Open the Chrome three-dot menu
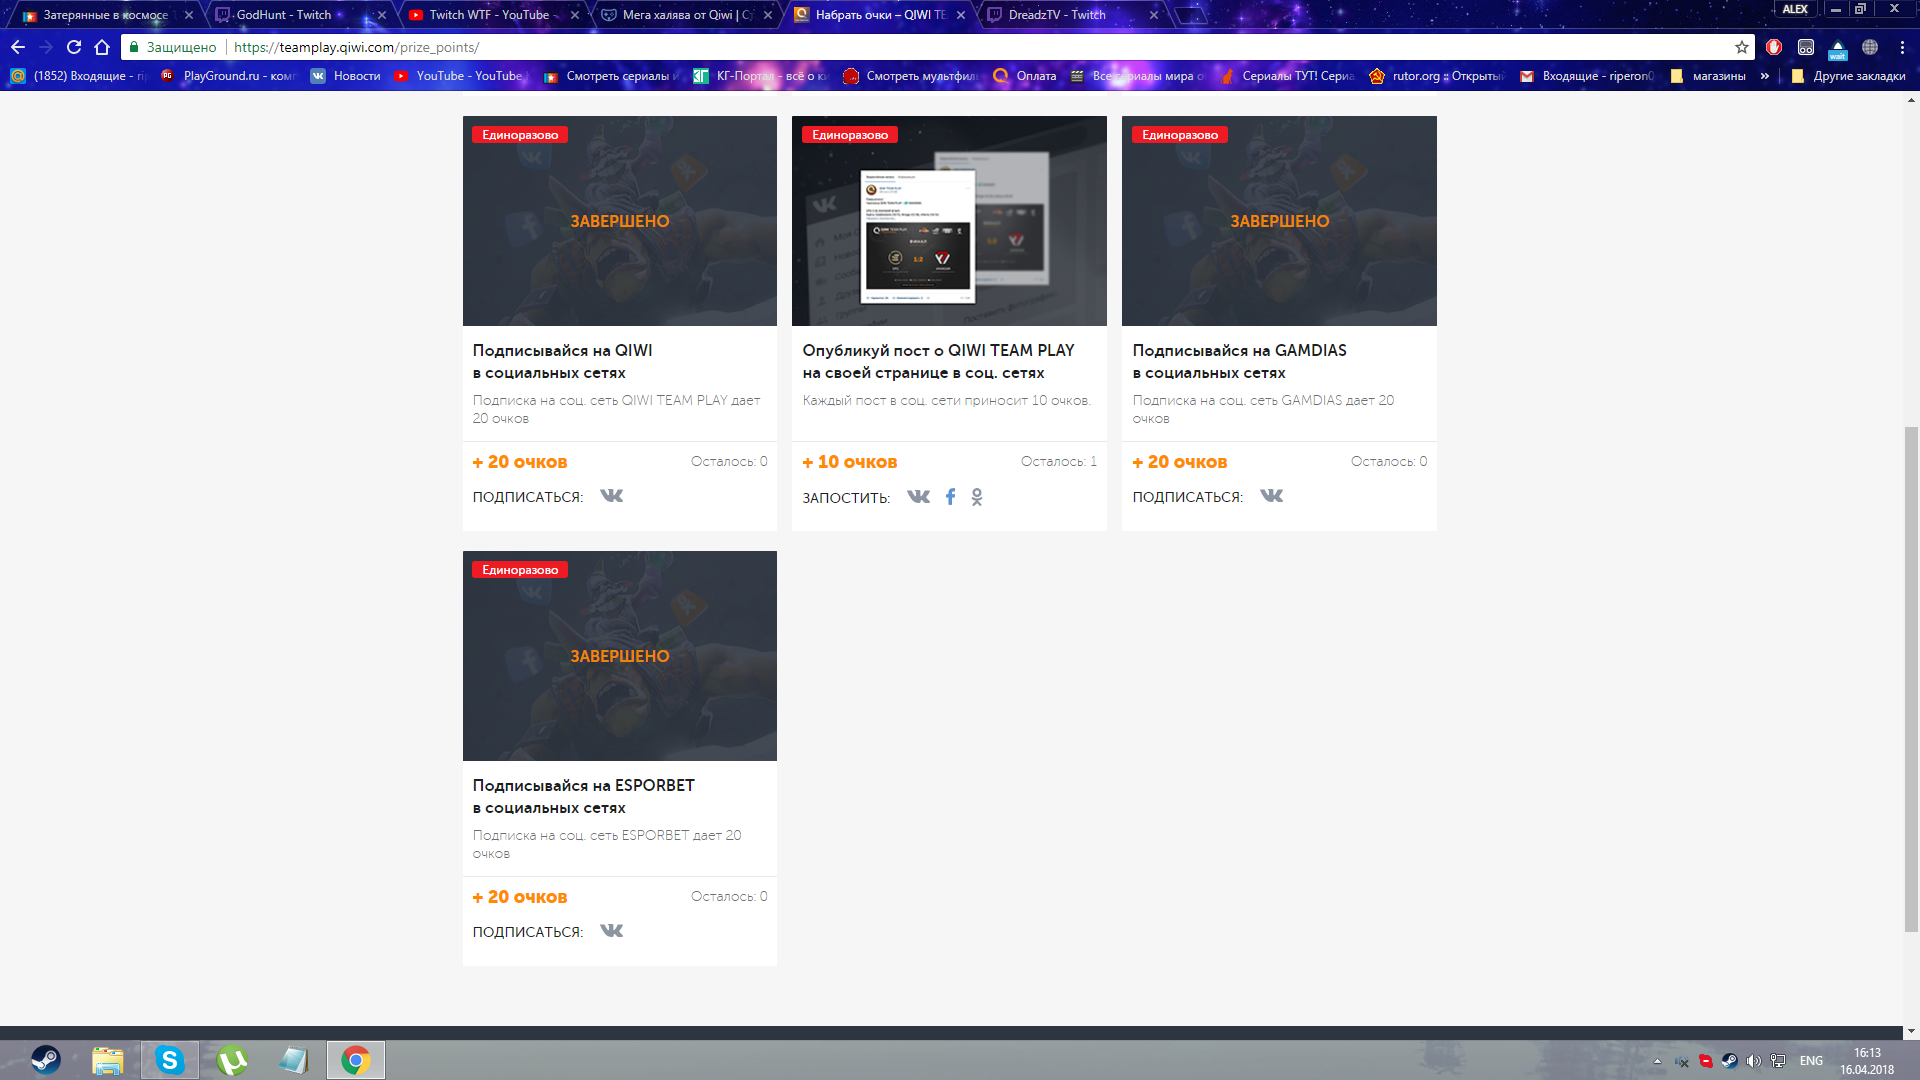Screen dimensions: 1920x1080 click(x=1902, y=47)
